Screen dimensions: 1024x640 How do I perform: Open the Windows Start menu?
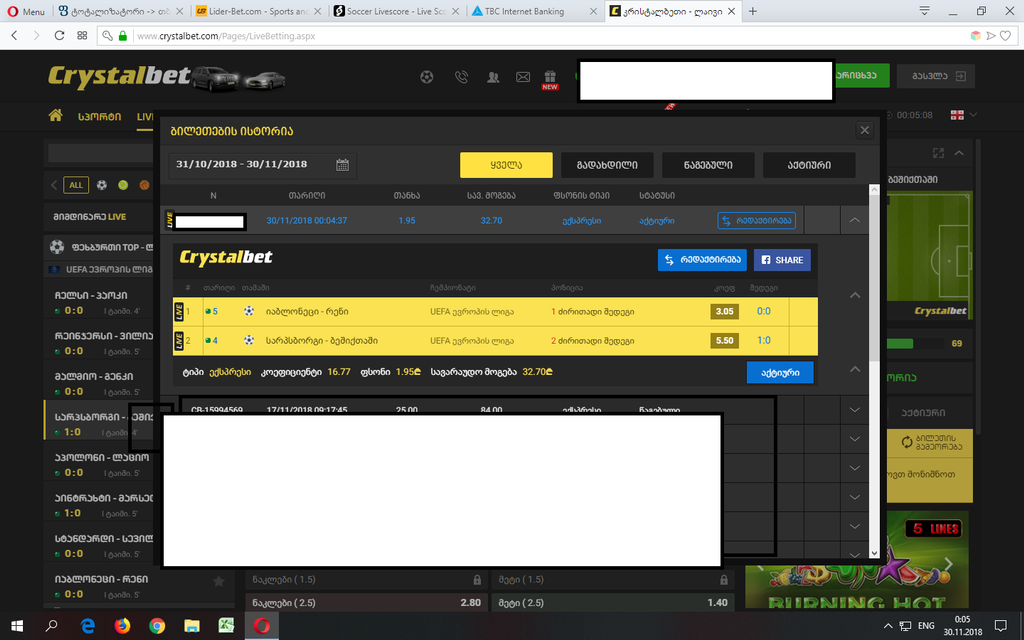pyautogui.click(x=17, y=626)
